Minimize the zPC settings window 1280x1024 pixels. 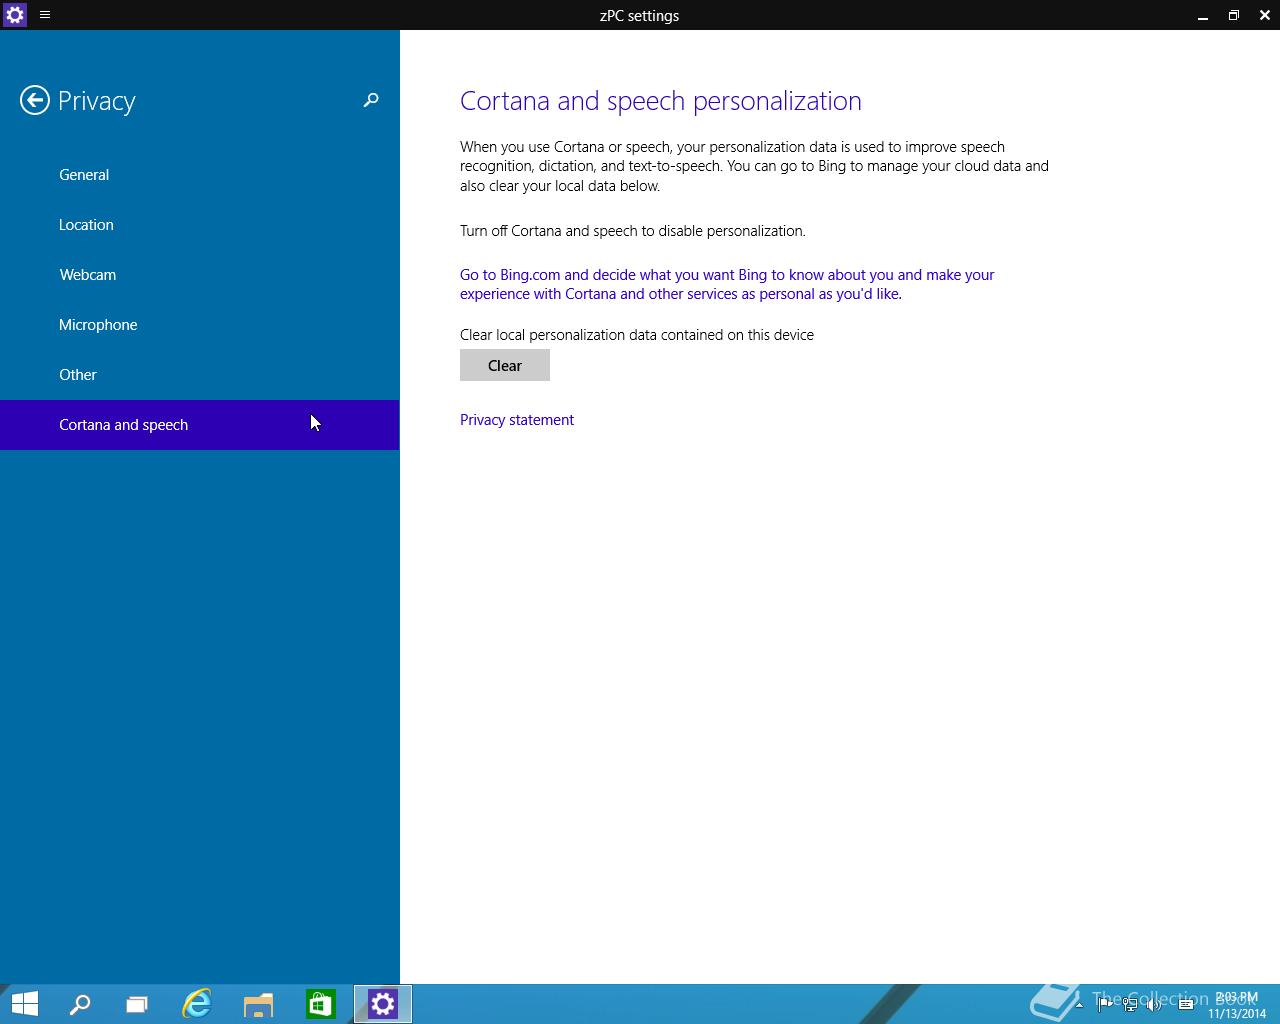[1203, 15]
